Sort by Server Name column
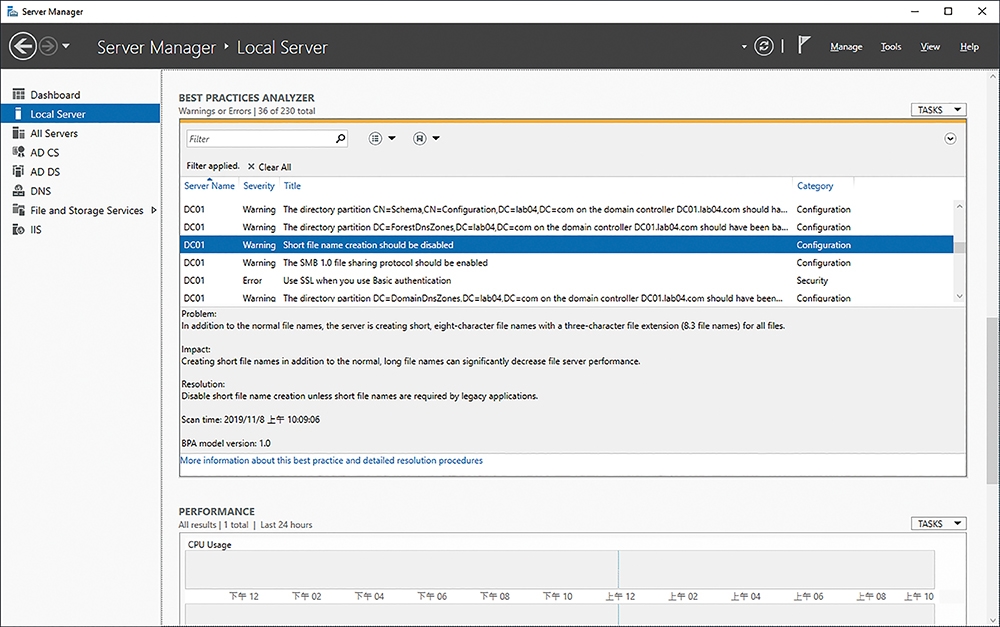1000x627 pixels. pos(209,186)
